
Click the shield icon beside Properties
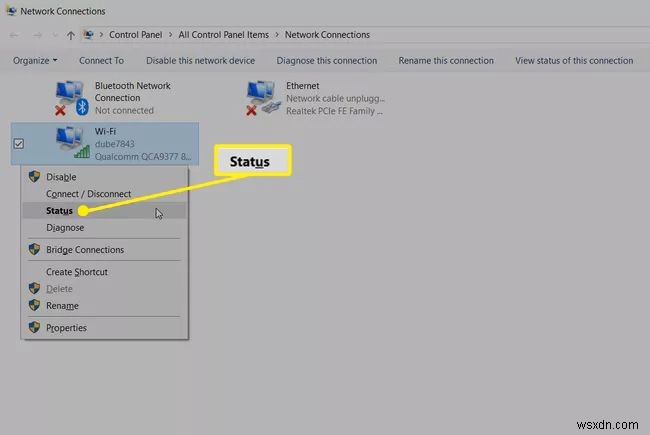coord(34,327)
